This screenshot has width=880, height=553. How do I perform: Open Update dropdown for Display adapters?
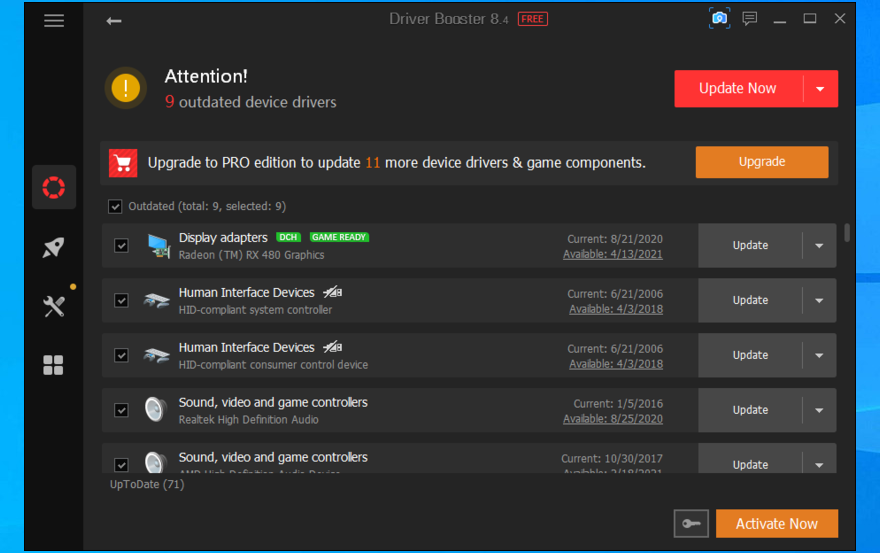click(x=819, y=245)
